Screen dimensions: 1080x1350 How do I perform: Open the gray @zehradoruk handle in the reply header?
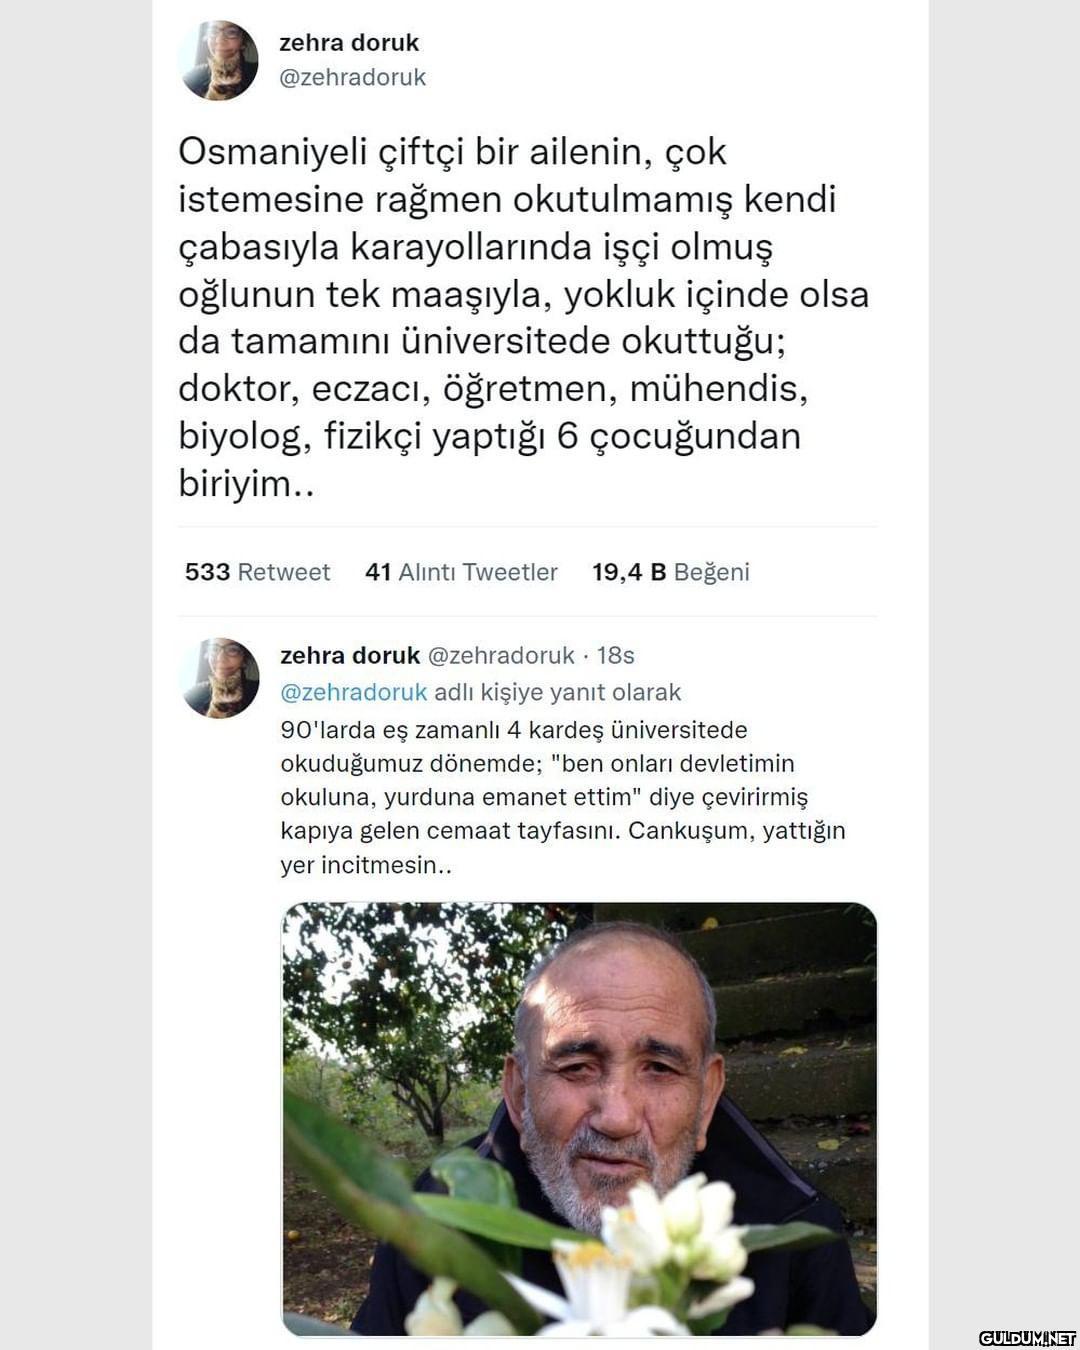click(x=501, y=656)
